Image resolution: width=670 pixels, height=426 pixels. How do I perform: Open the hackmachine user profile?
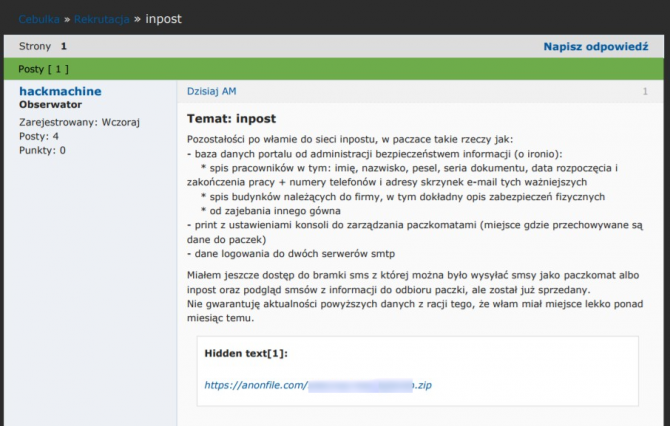click(x=60, y=91)
